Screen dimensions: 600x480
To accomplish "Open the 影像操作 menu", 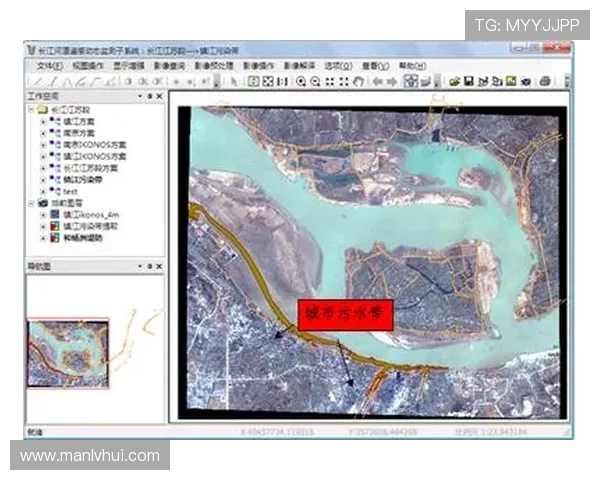I will pos(258,66).
